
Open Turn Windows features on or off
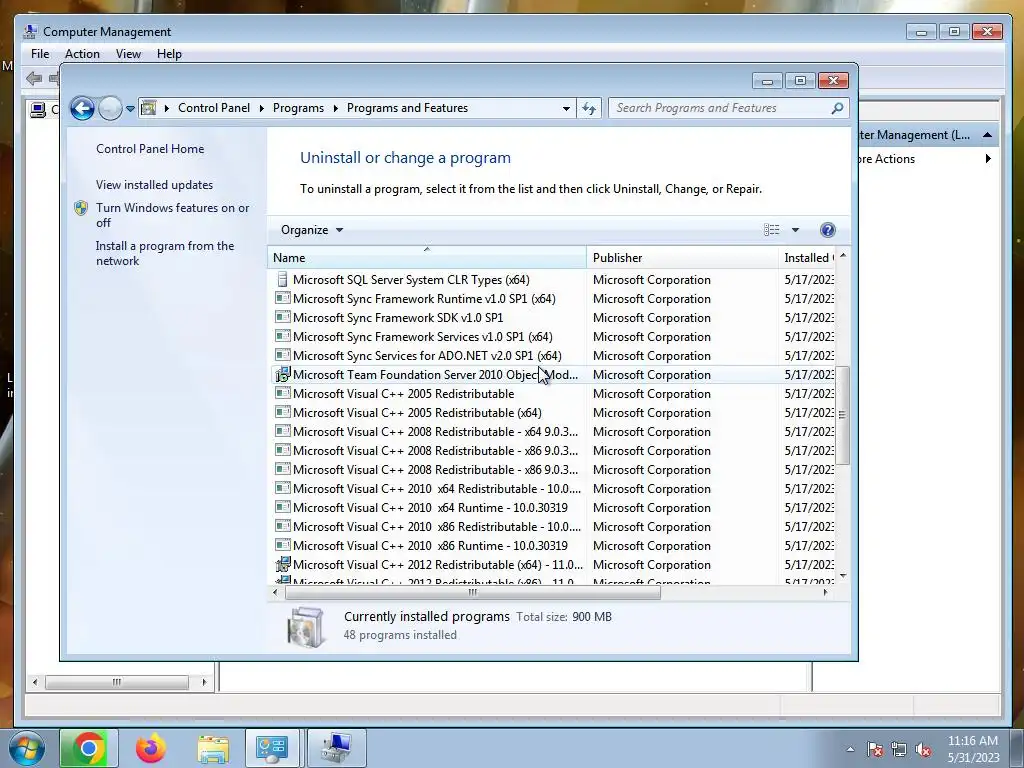[x=172, y=215]
